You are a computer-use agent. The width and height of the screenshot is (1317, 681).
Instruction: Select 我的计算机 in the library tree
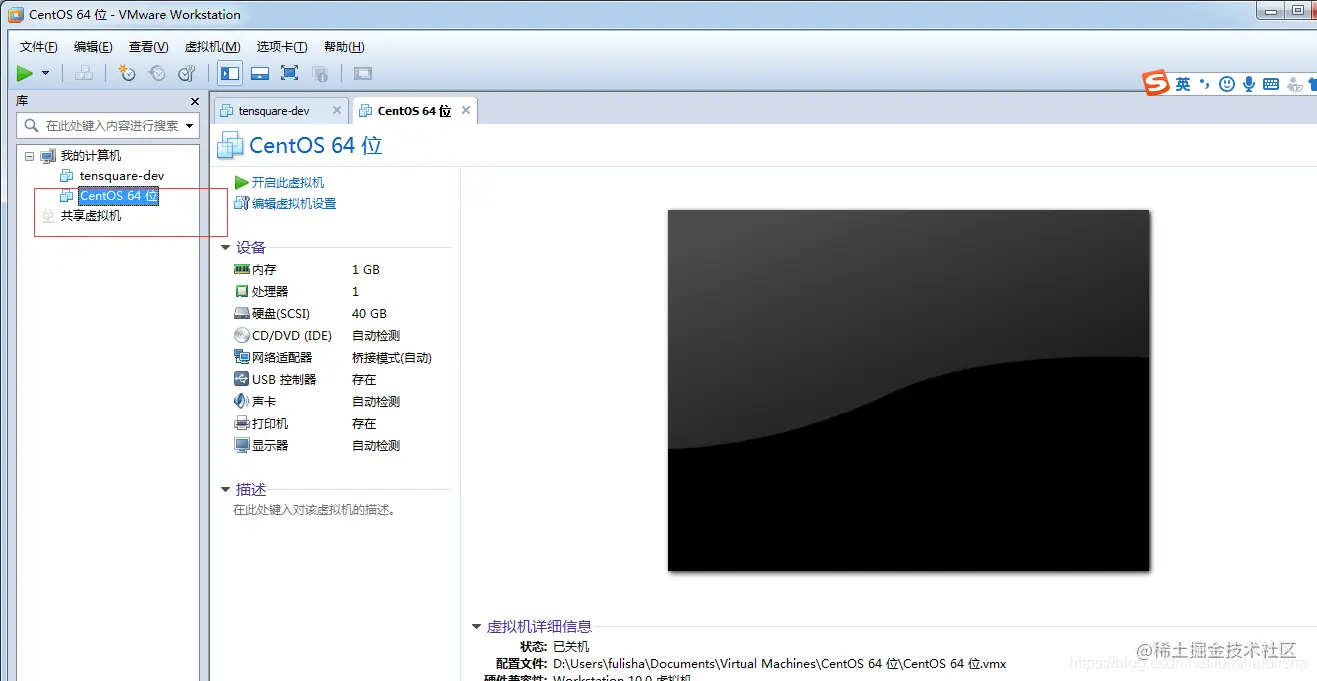point(90,156)
